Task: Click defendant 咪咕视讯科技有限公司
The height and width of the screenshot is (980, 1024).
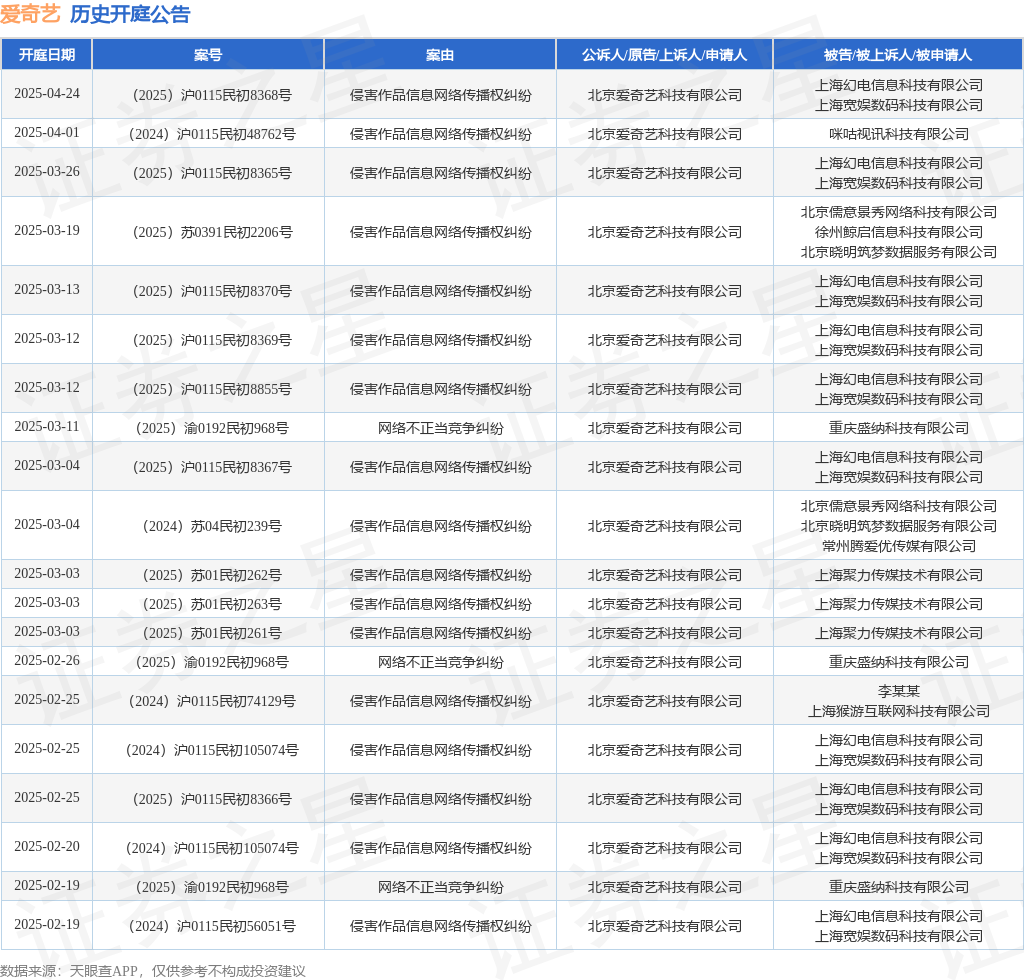Action: pos(899,134)
